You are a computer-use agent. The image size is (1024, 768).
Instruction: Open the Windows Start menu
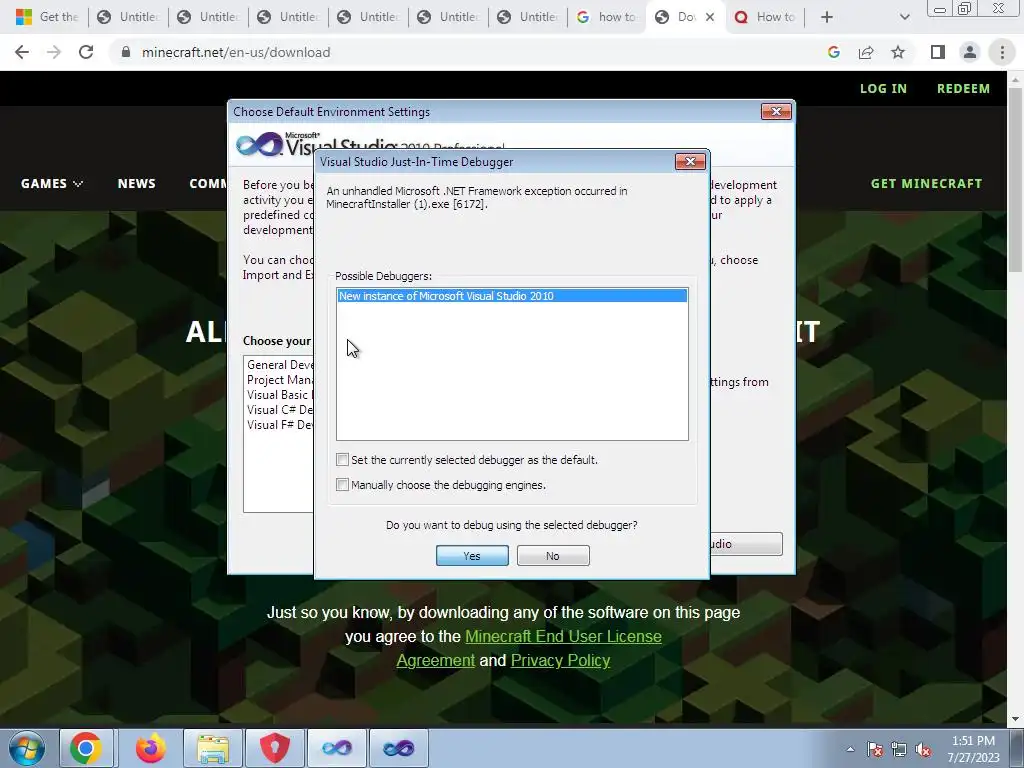(26, 748)
